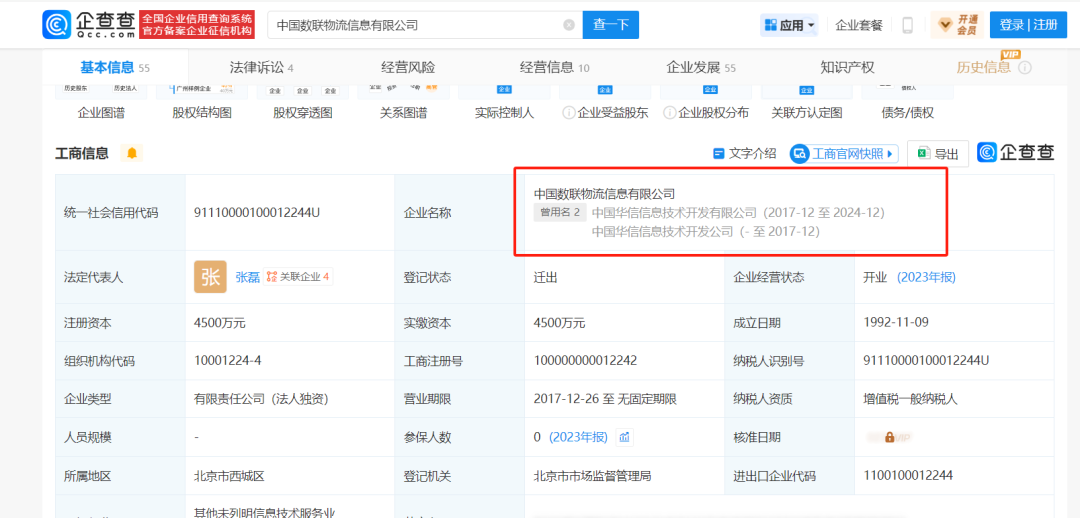Click the 关联企业 4 tag
Screen dimensions: 1080x518
click(x=298, y=277)
